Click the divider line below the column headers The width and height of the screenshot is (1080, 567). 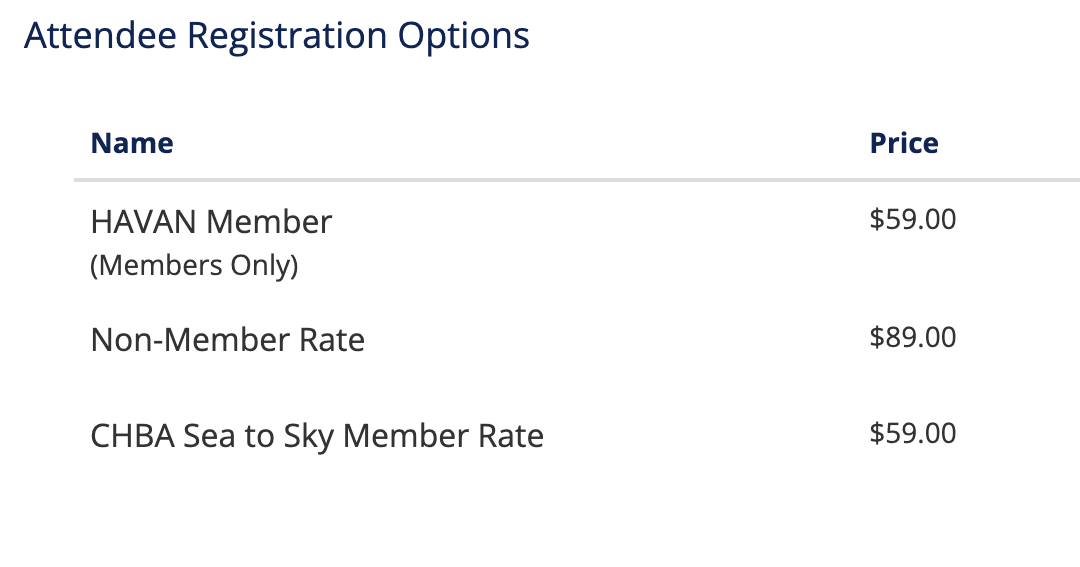pos(576,181)
